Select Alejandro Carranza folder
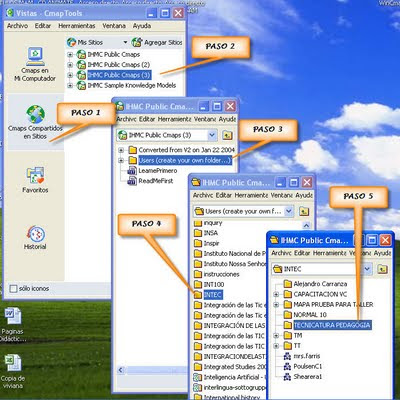The height and width of the screenshot is (400, 400). pos(320,284)
